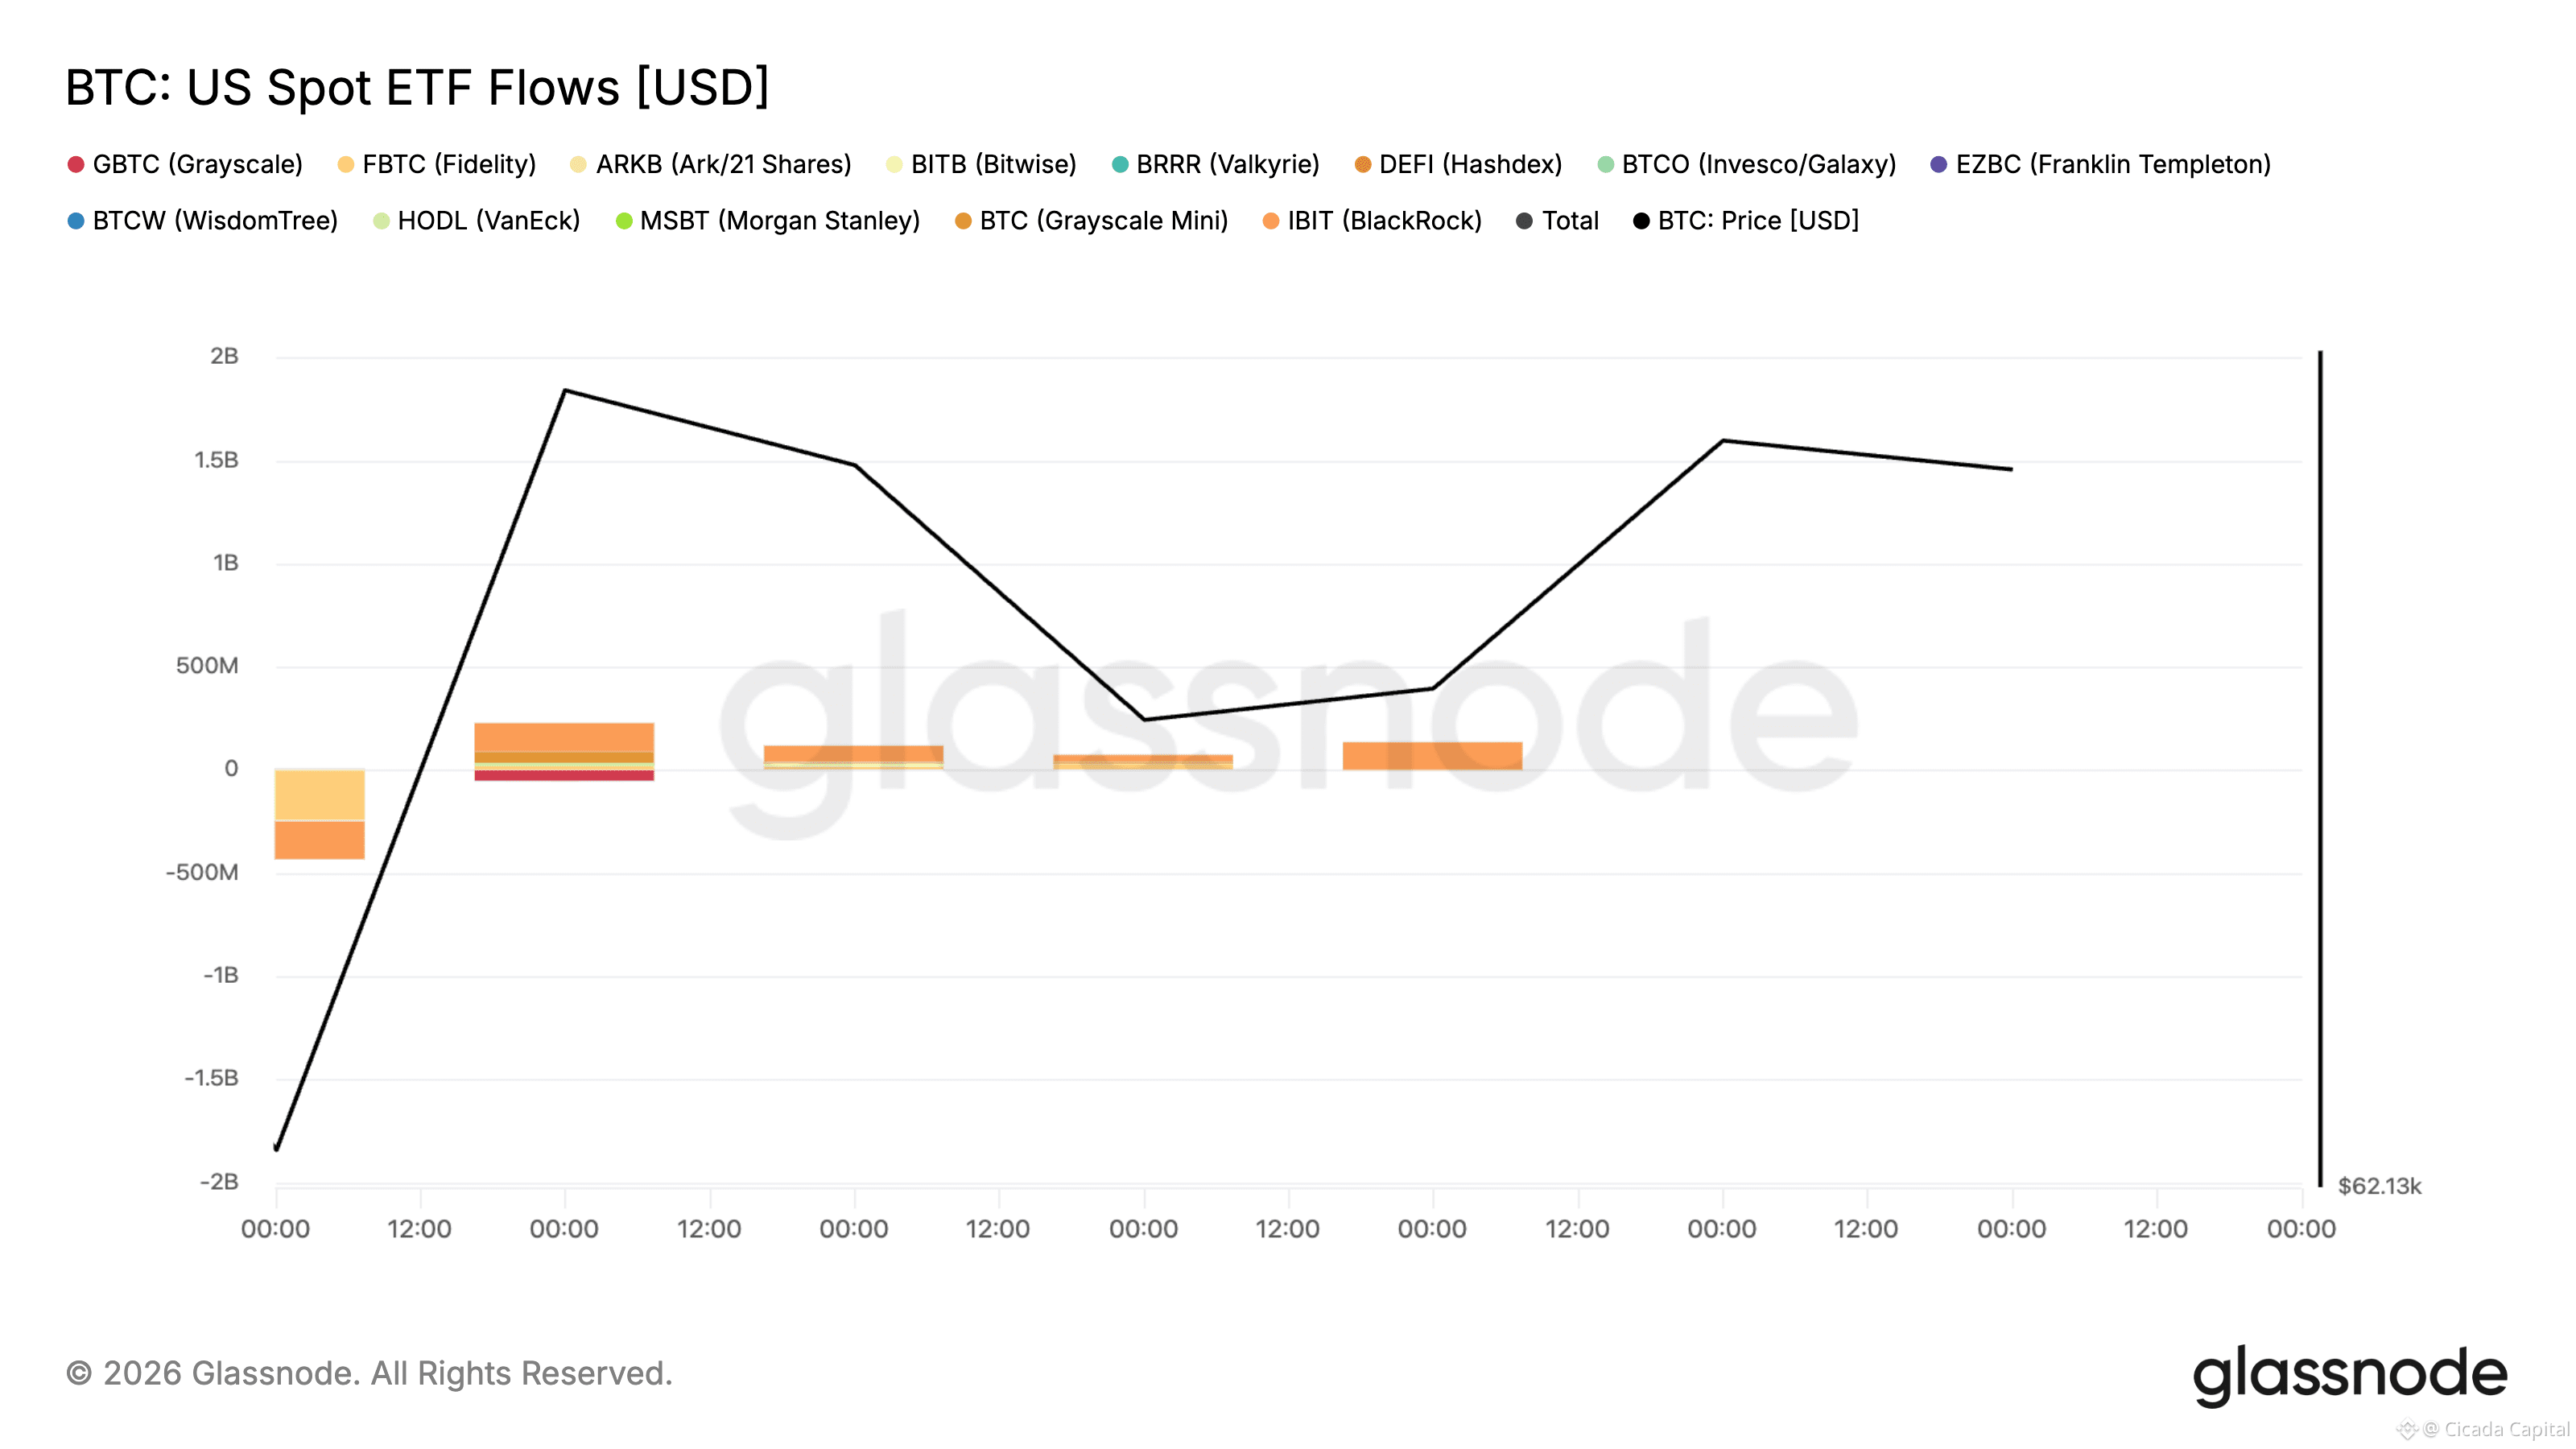
Task: Click the BRRR (Valkyrie) teal legend dot
Action: tap(1120, 165)
